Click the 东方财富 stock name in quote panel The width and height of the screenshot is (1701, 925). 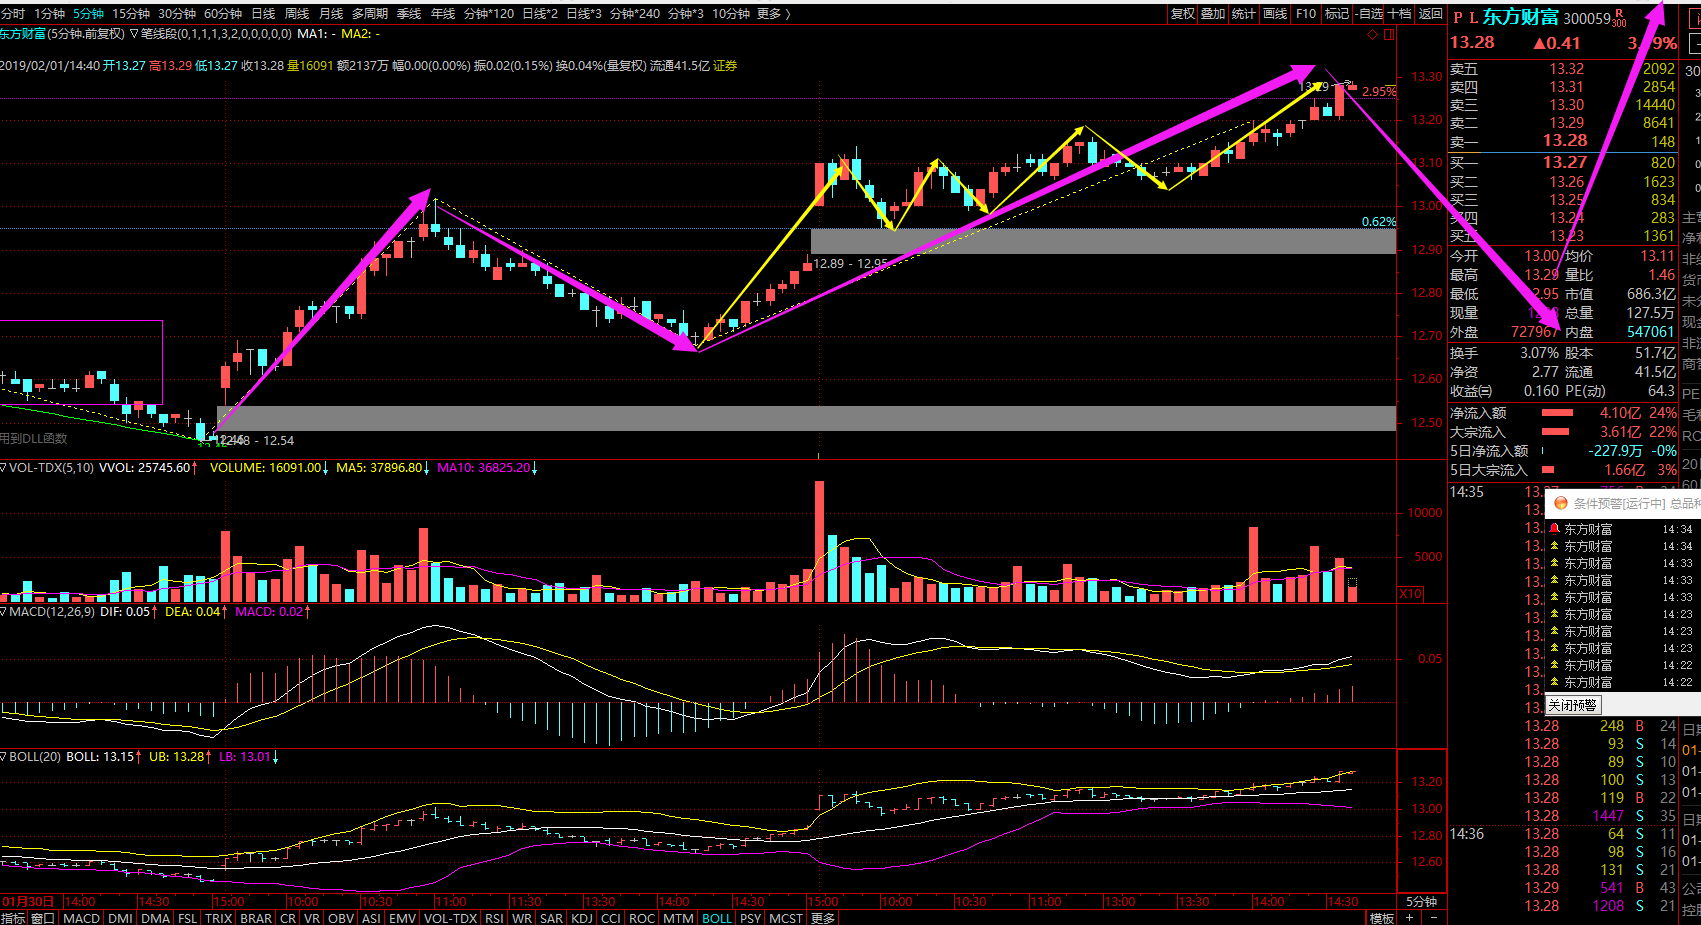[x=1520, y=17]
